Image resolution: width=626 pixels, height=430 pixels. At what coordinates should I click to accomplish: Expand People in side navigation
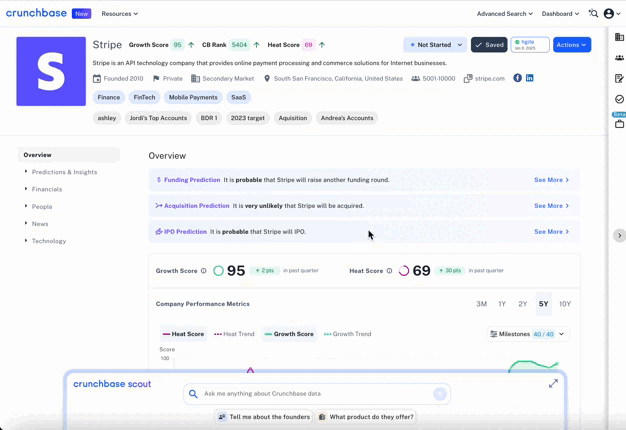[x=42, y=207]
